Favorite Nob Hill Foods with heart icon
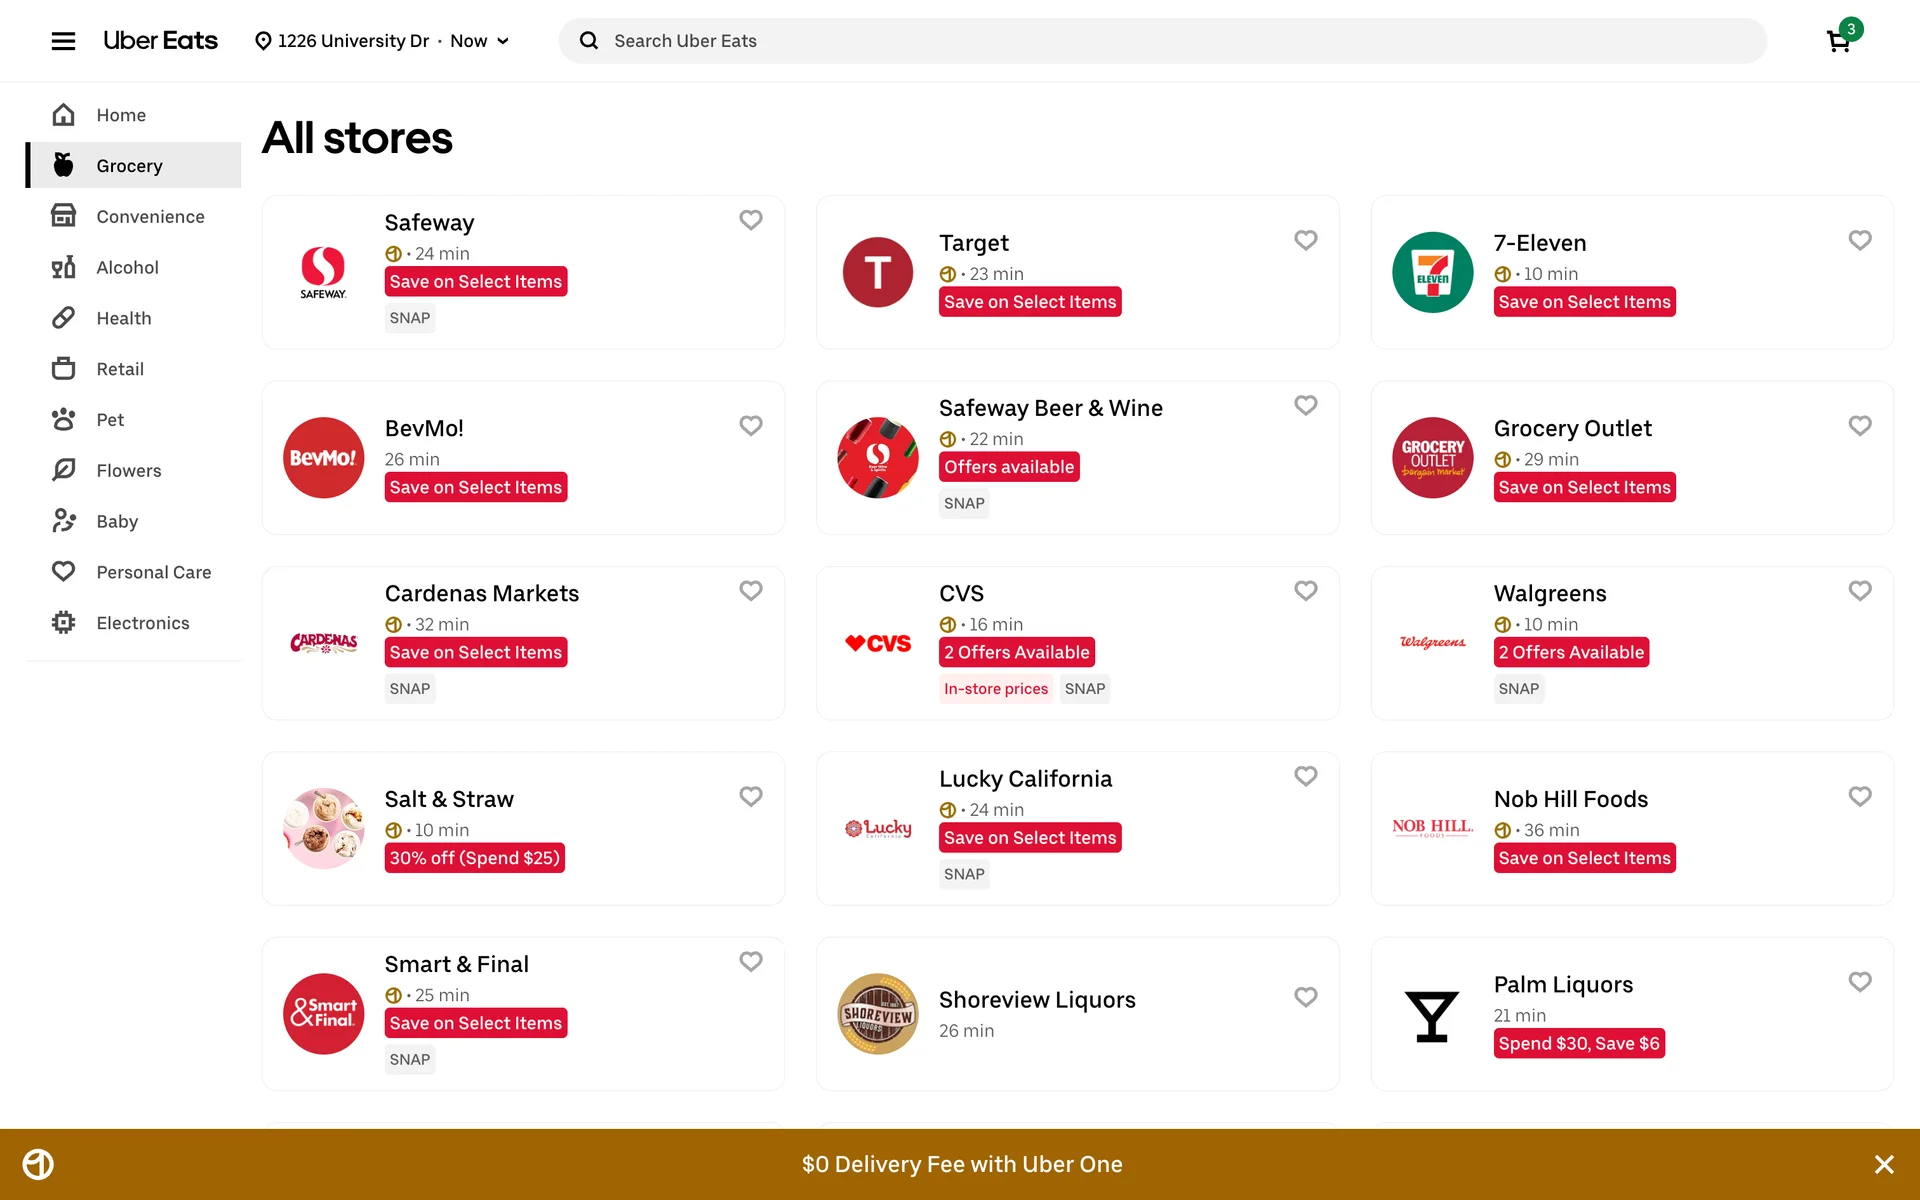 pos(1860,797)
